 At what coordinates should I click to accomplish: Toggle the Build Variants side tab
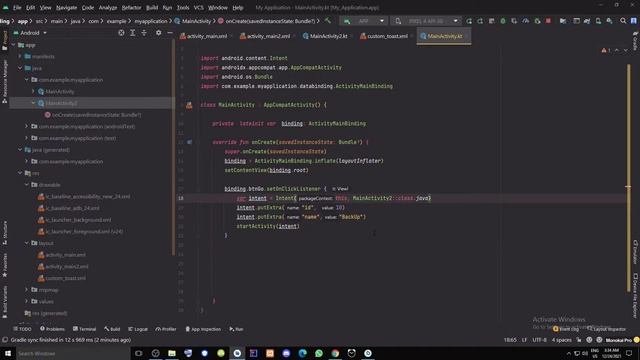tap(5, 302)
